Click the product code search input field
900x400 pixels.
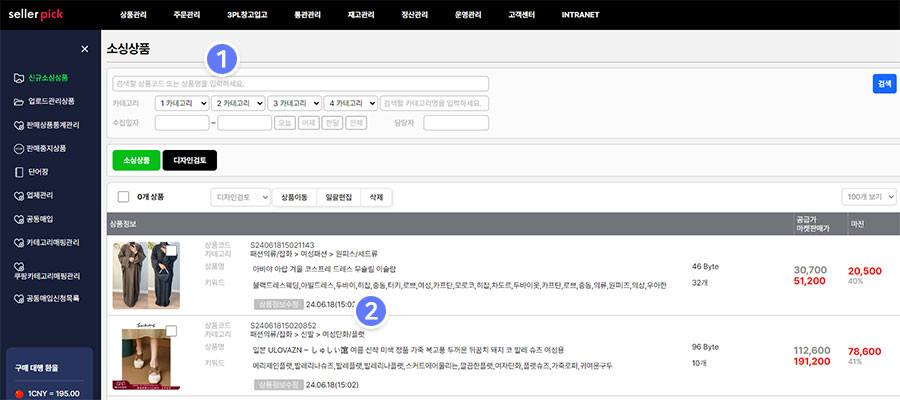300,83
